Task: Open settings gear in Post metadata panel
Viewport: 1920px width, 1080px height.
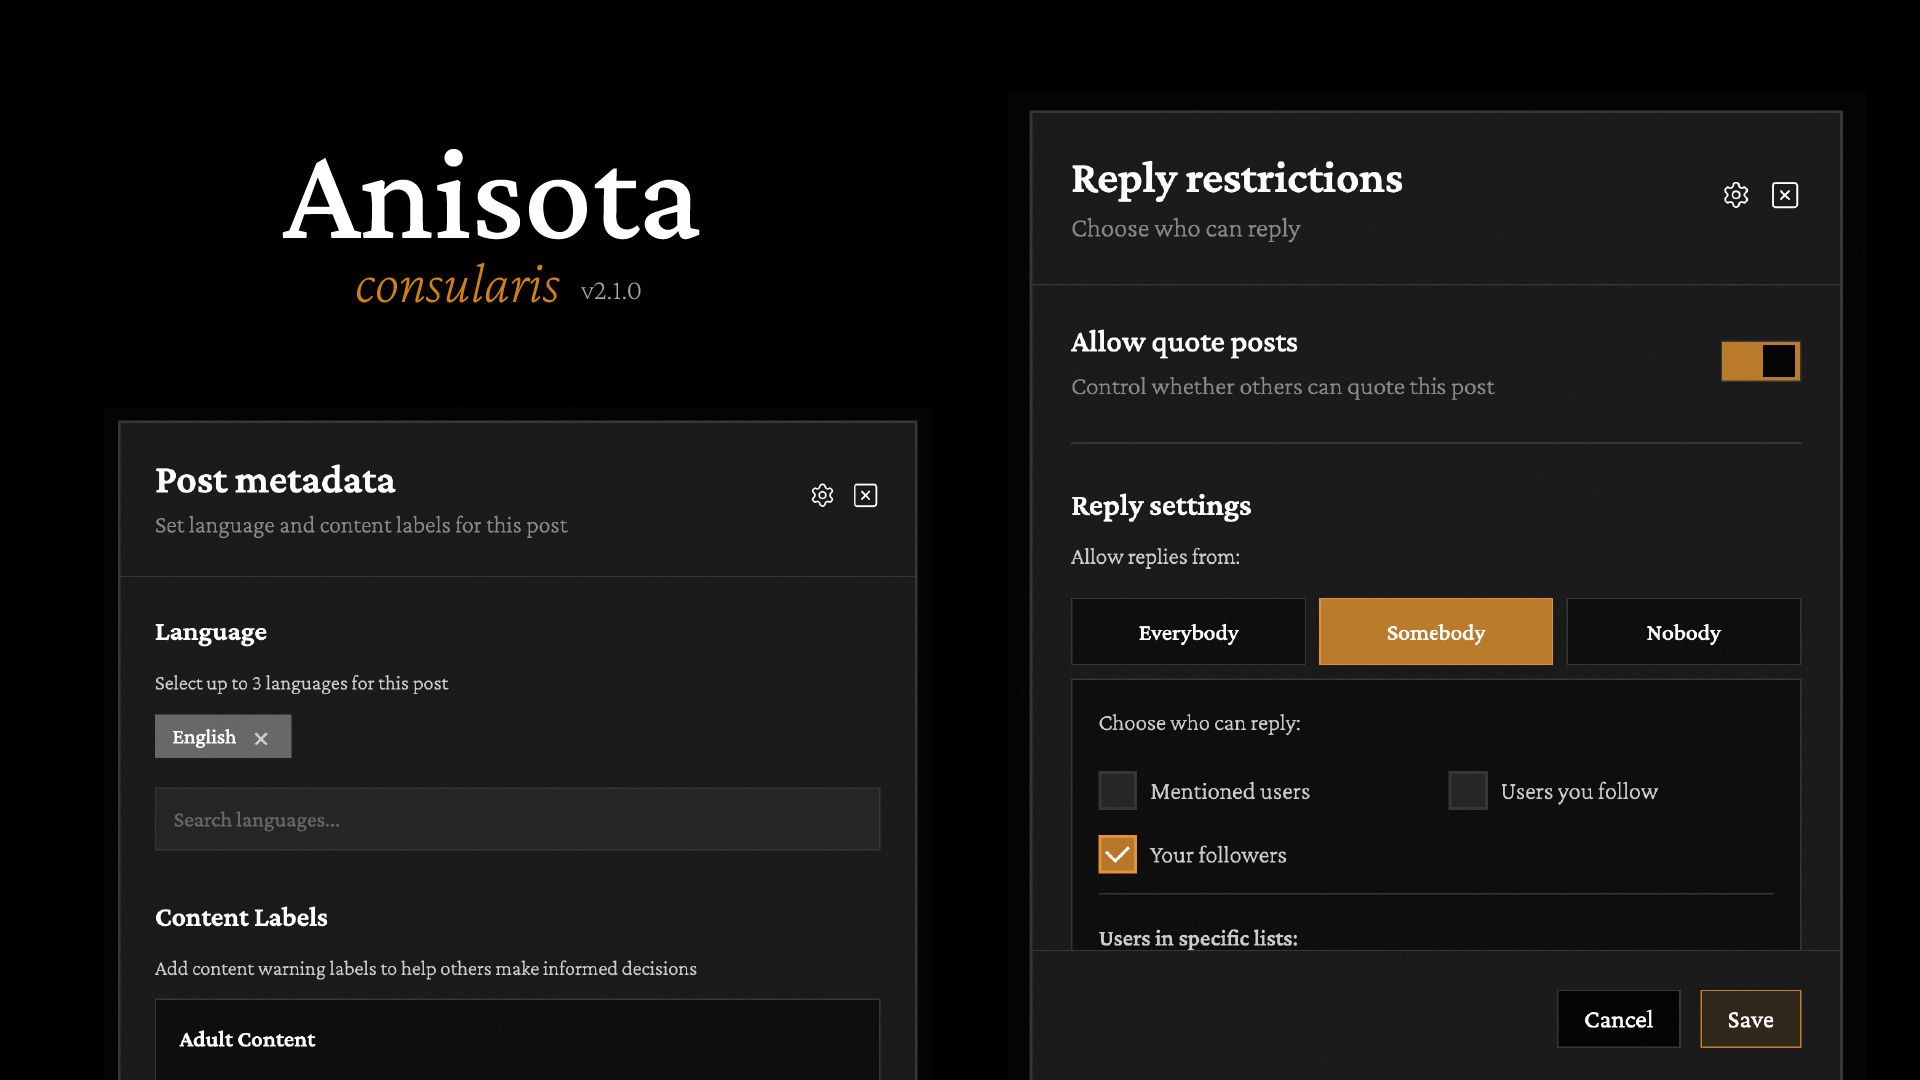Action: [x=822, y=496]
